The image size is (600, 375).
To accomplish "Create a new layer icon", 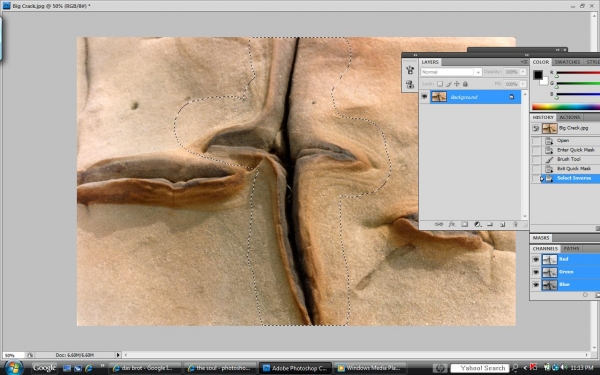I will pyautogui.click(x=502, y=224).
